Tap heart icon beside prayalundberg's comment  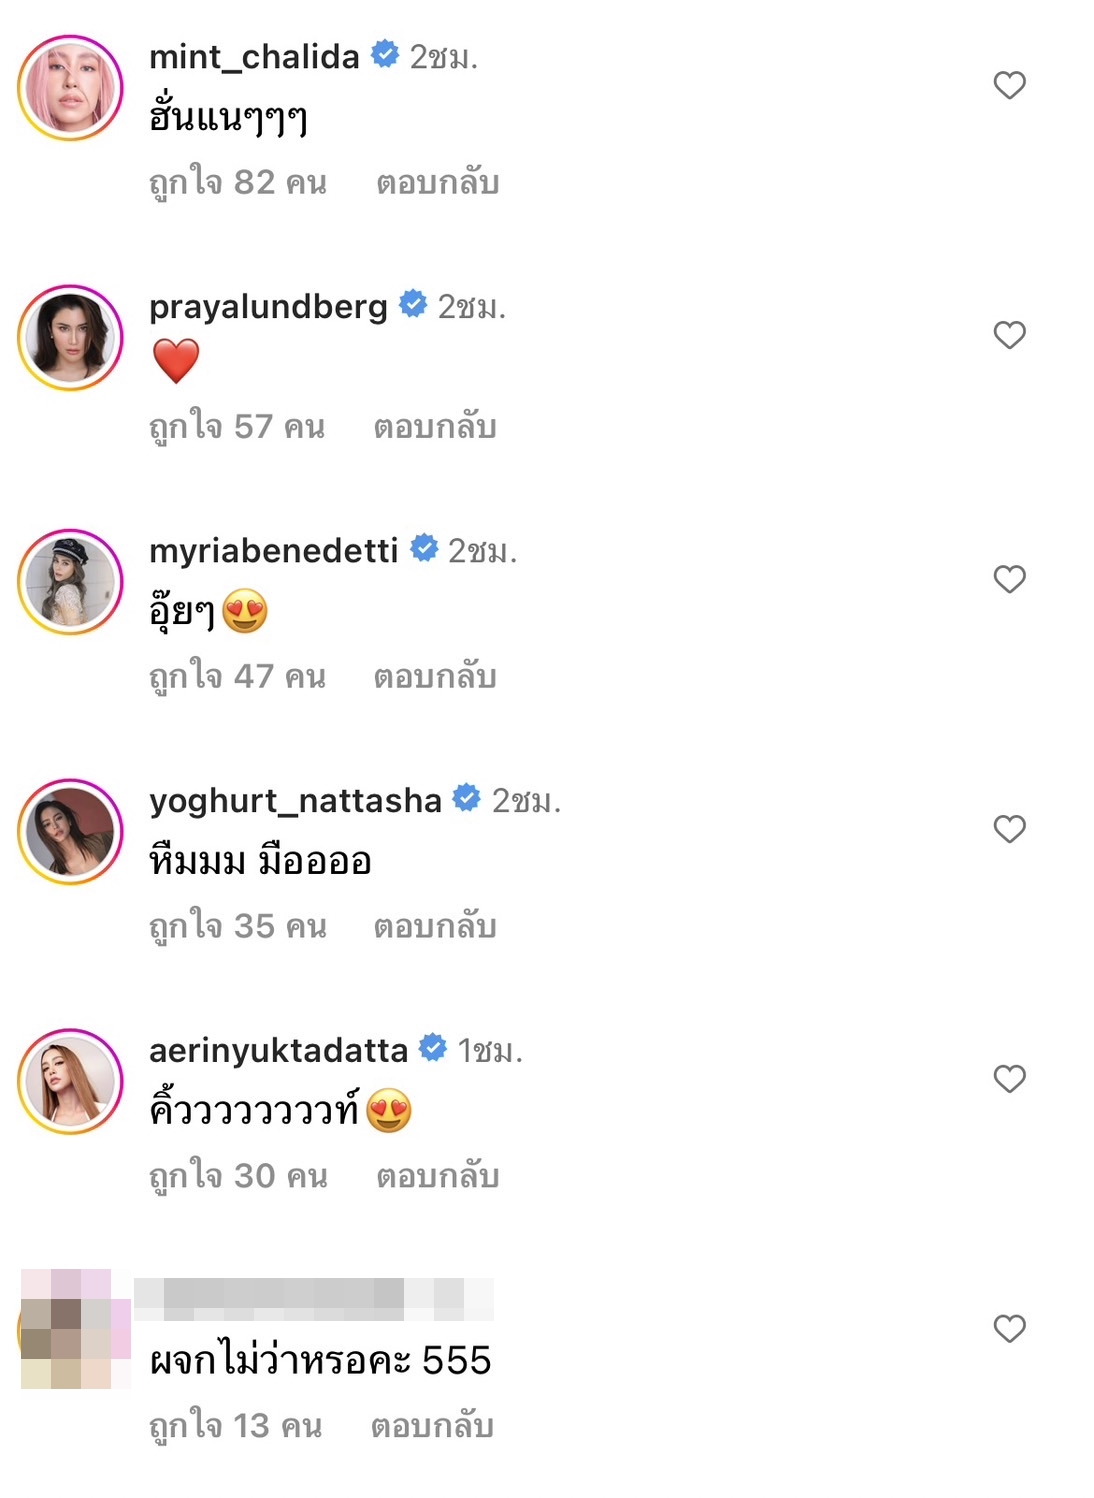click(1009, 335)
